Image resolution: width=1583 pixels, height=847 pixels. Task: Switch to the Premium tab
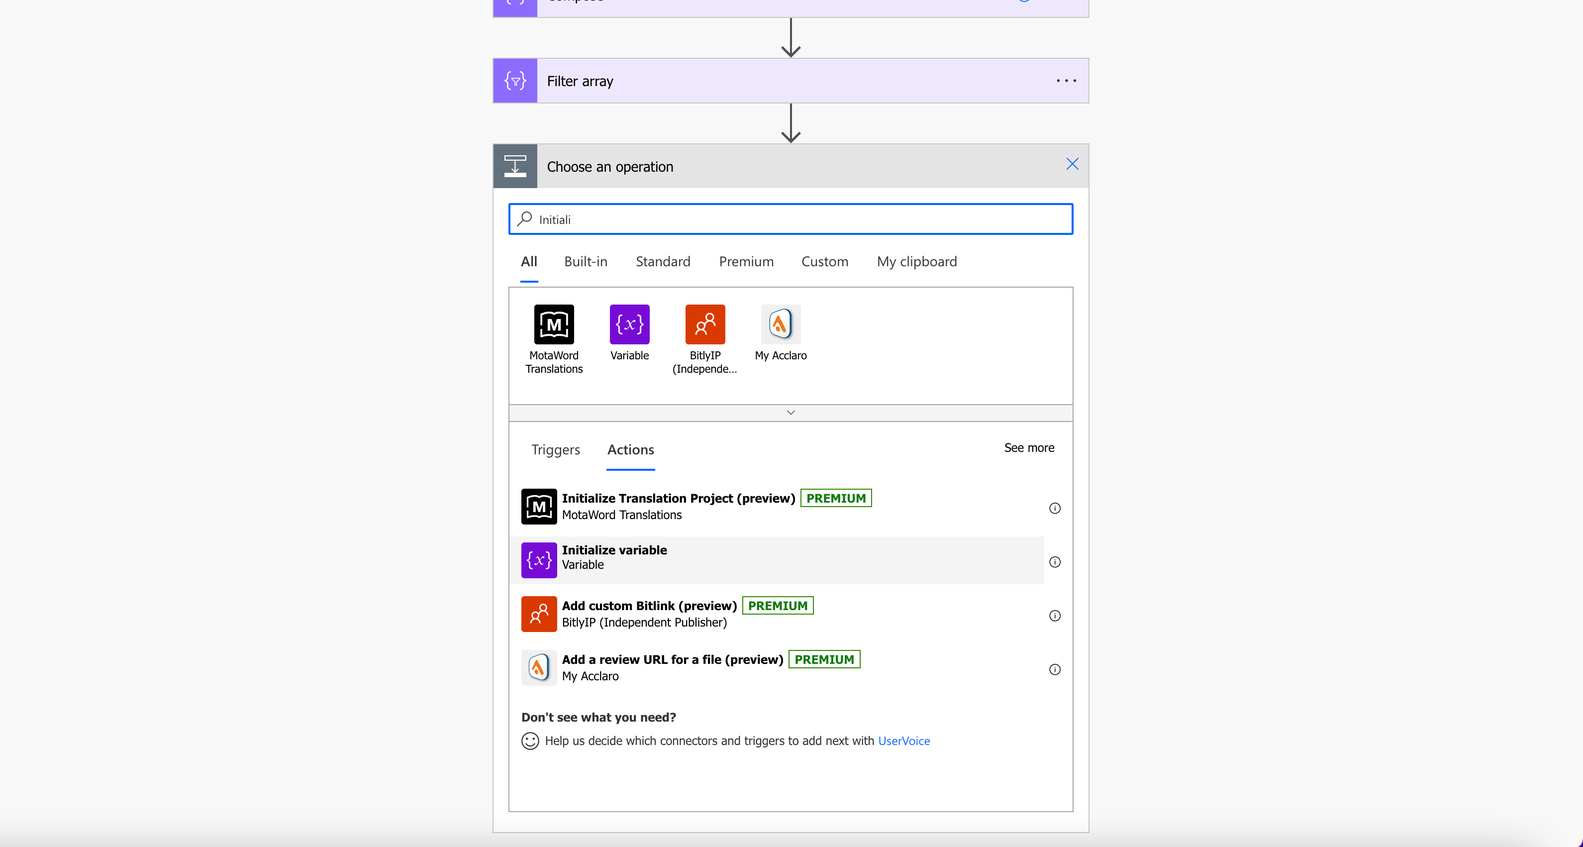(x=746, y=262)
